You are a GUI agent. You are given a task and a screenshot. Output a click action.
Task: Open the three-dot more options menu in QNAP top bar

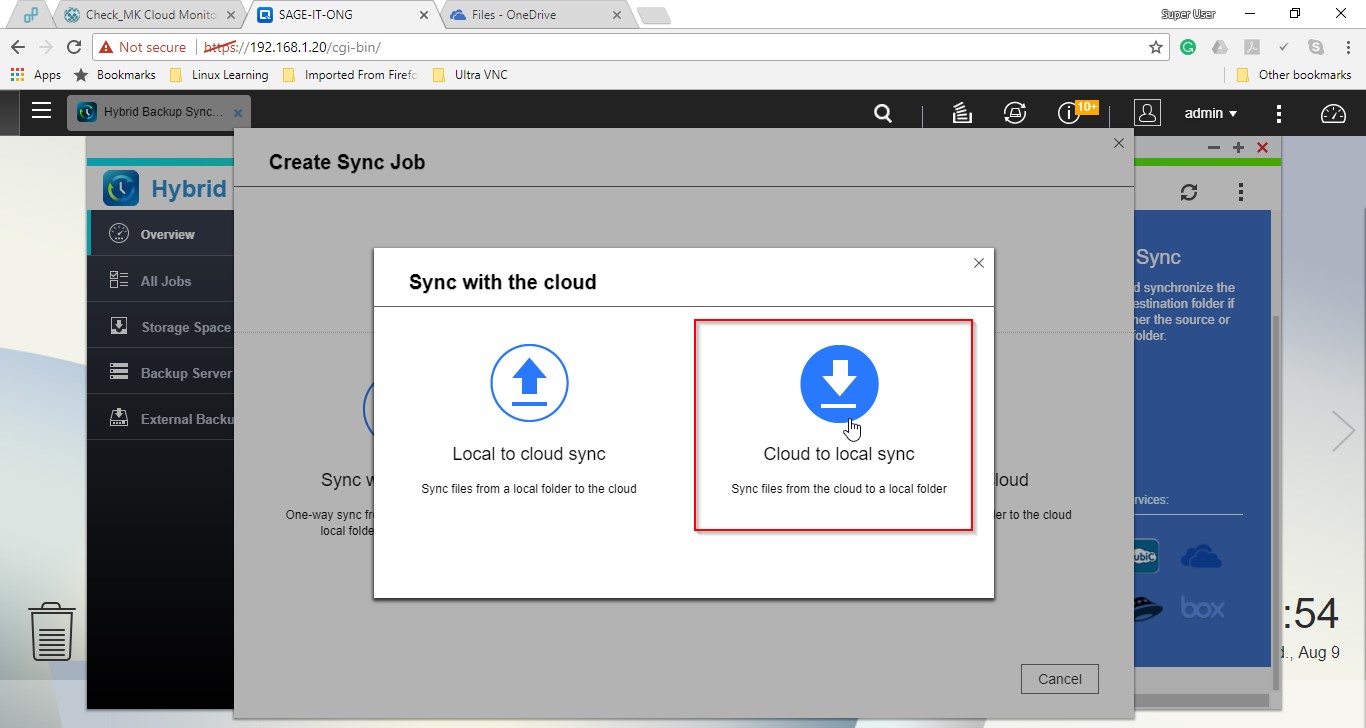[1279, 113]
